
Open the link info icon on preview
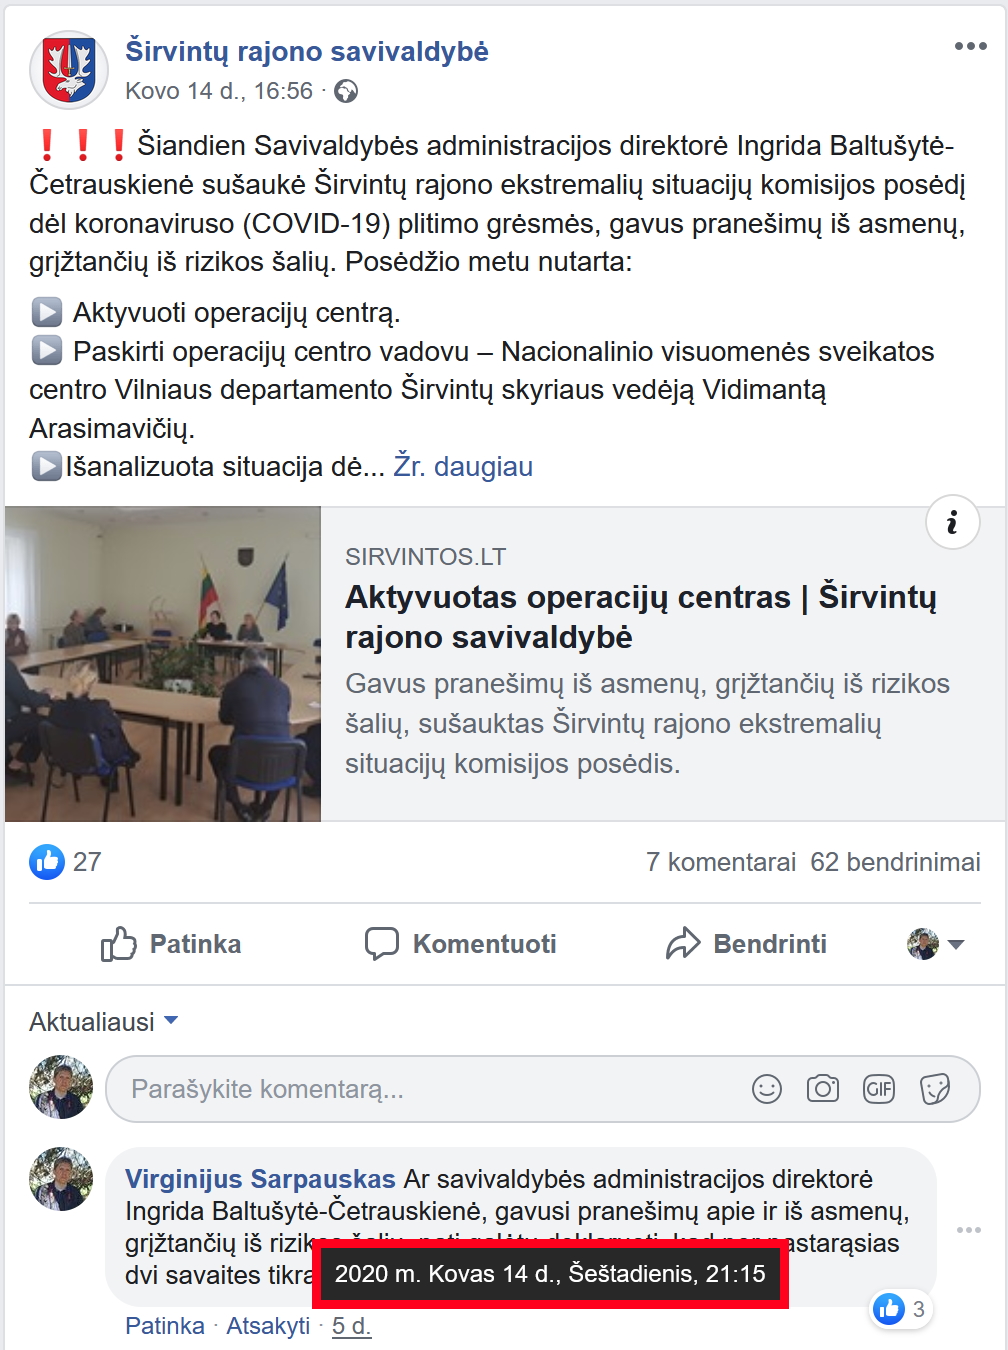click(x=952, y=522)
